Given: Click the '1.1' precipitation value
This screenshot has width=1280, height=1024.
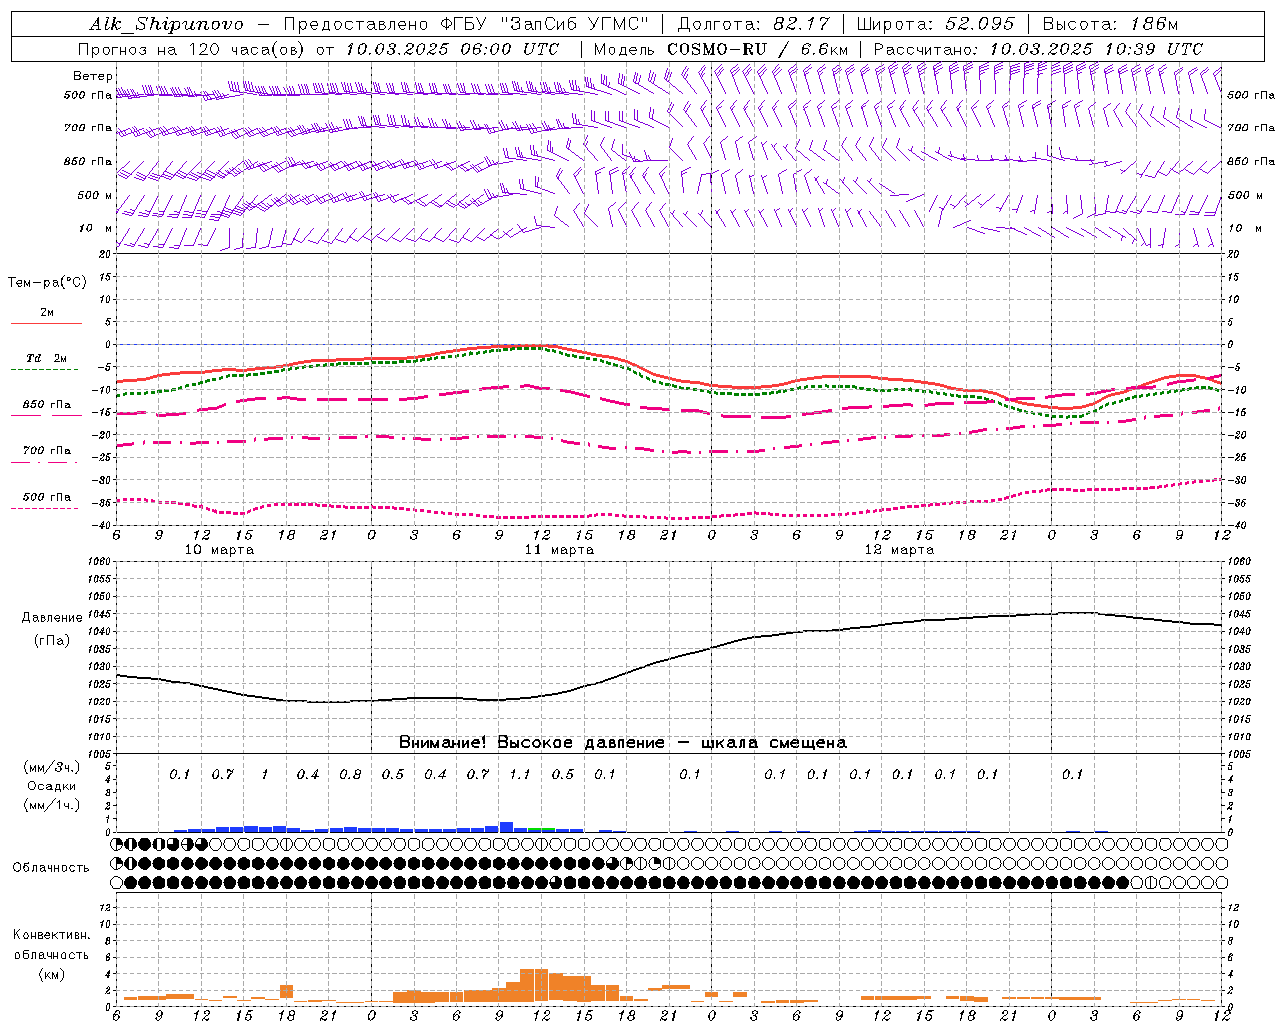Looking at the screenshot, I should (520, 774).
